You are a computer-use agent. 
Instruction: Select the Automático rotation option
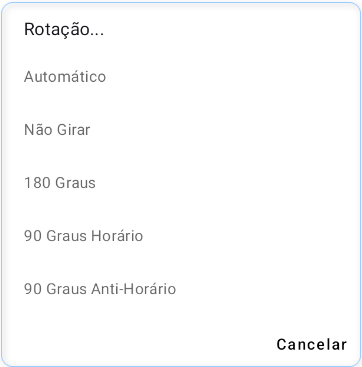pyautogui.click(x=181, y=77)
